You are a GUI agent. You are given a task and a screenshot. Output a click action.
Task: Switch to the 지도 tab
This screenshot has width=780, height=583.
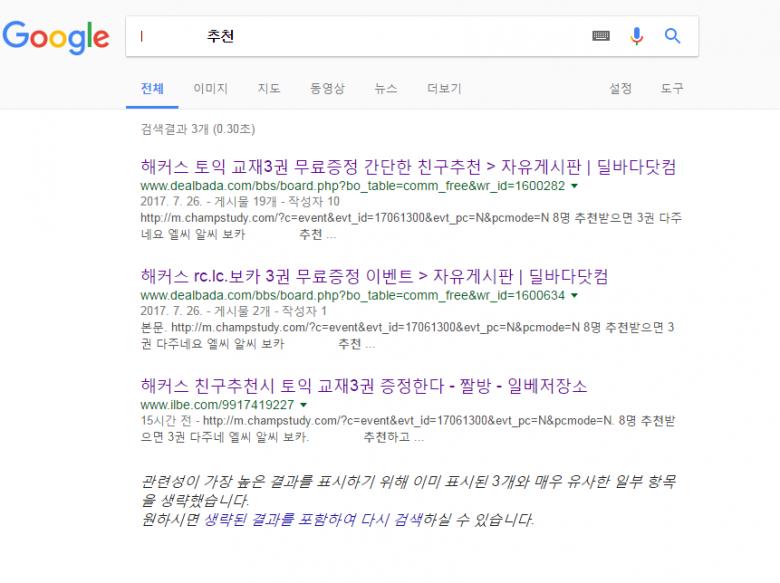(x=269, y=89)
